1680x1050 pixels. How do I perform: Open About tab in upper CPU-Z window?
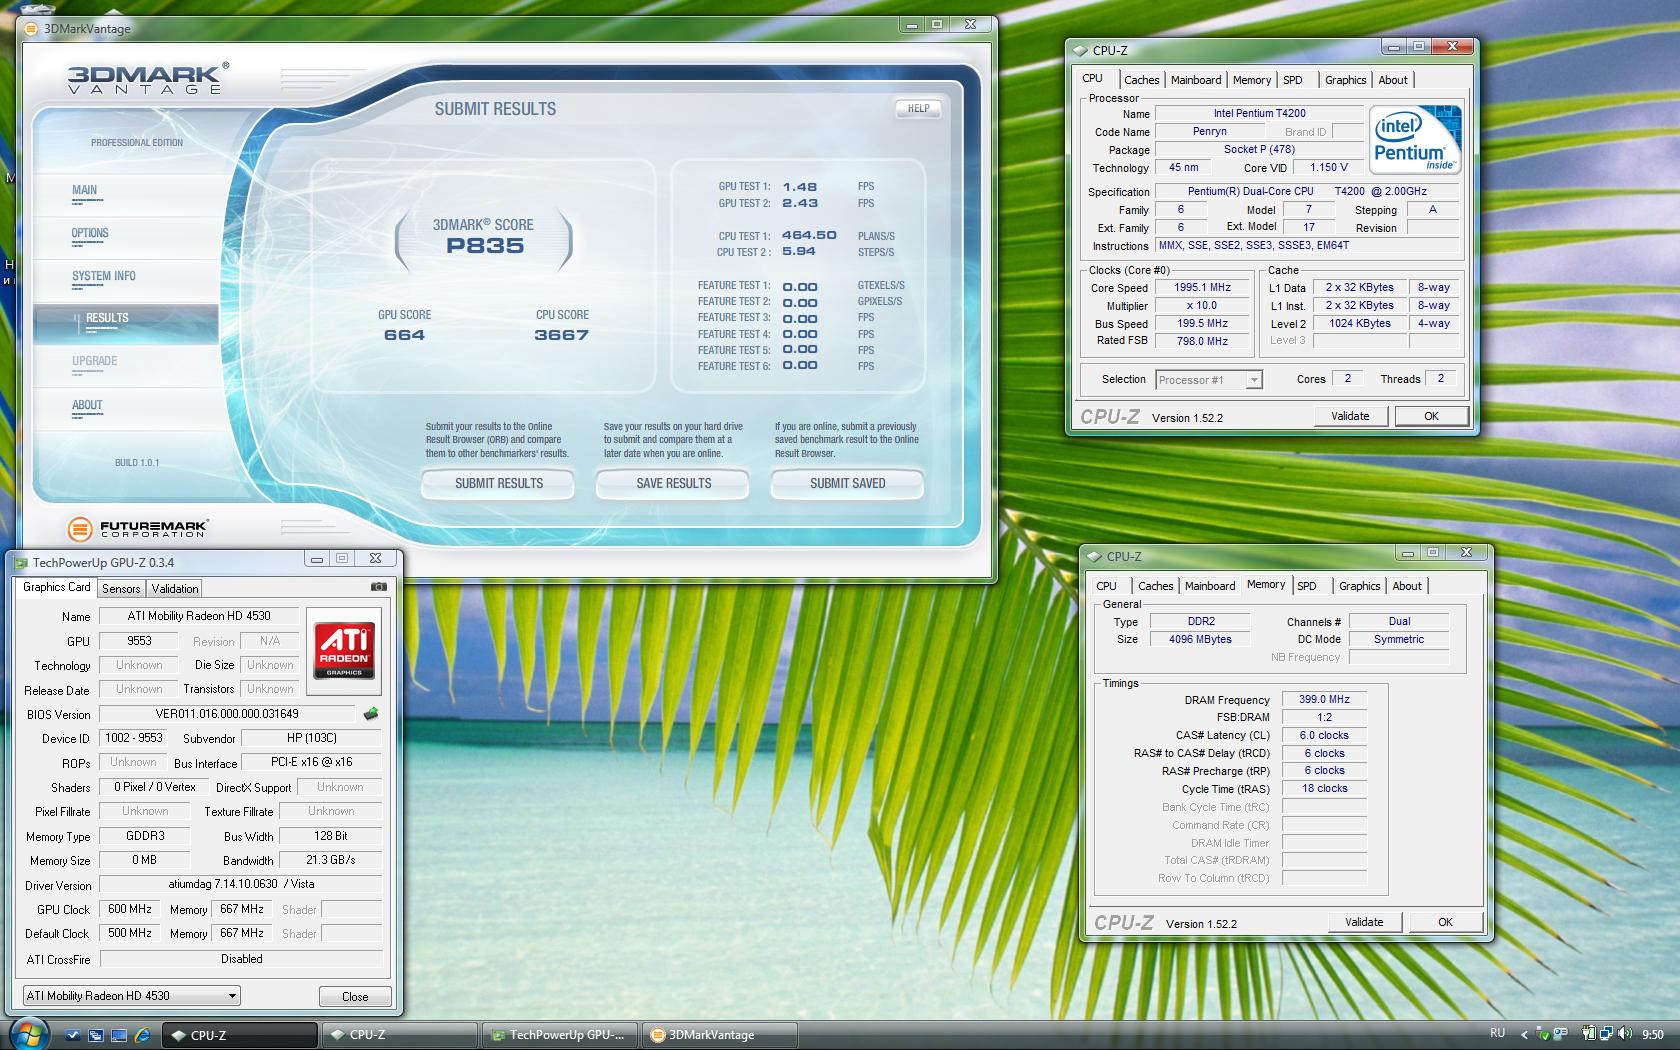coord(1393,80)
